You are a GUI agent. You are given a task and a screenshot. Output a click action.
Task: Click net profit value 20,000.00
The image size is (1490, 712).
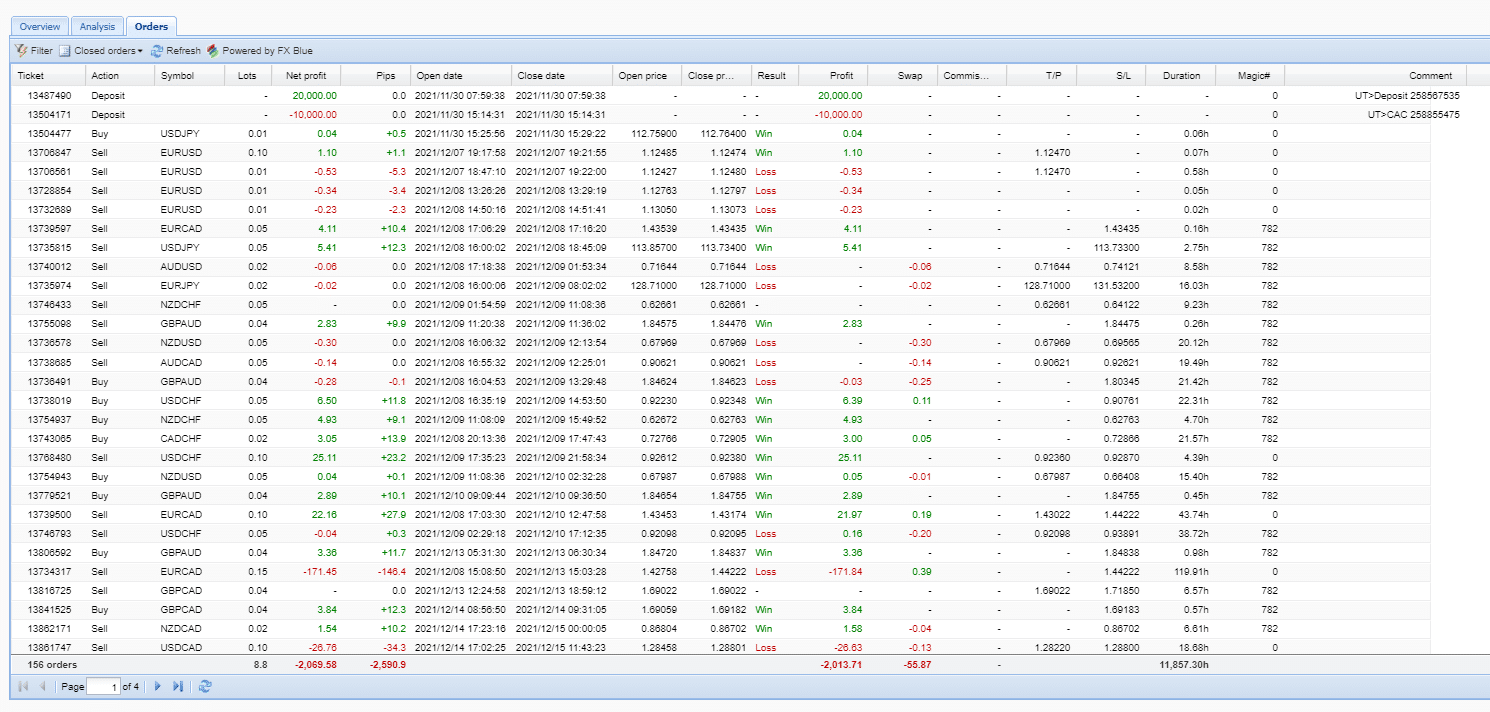[314, 96]
